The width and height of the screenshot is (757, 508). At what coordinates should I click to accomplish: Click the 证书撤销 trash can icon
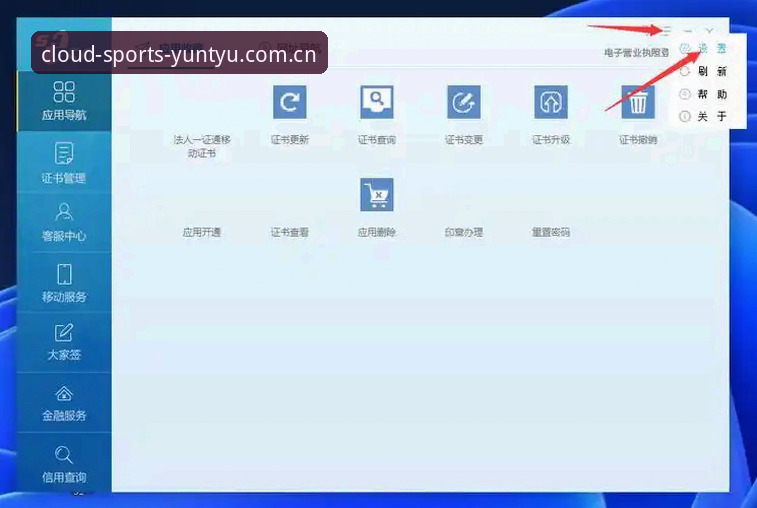tap(638, 102)
